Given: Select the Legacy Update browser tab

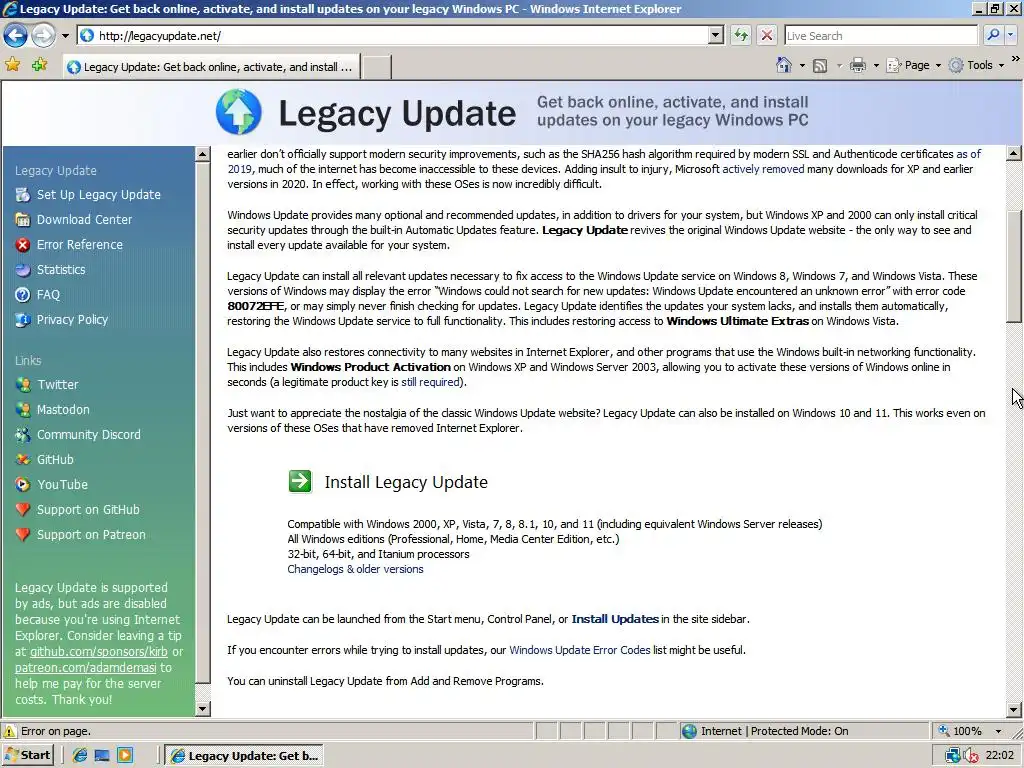Looking at the screenshot, I should pos(212,67).
